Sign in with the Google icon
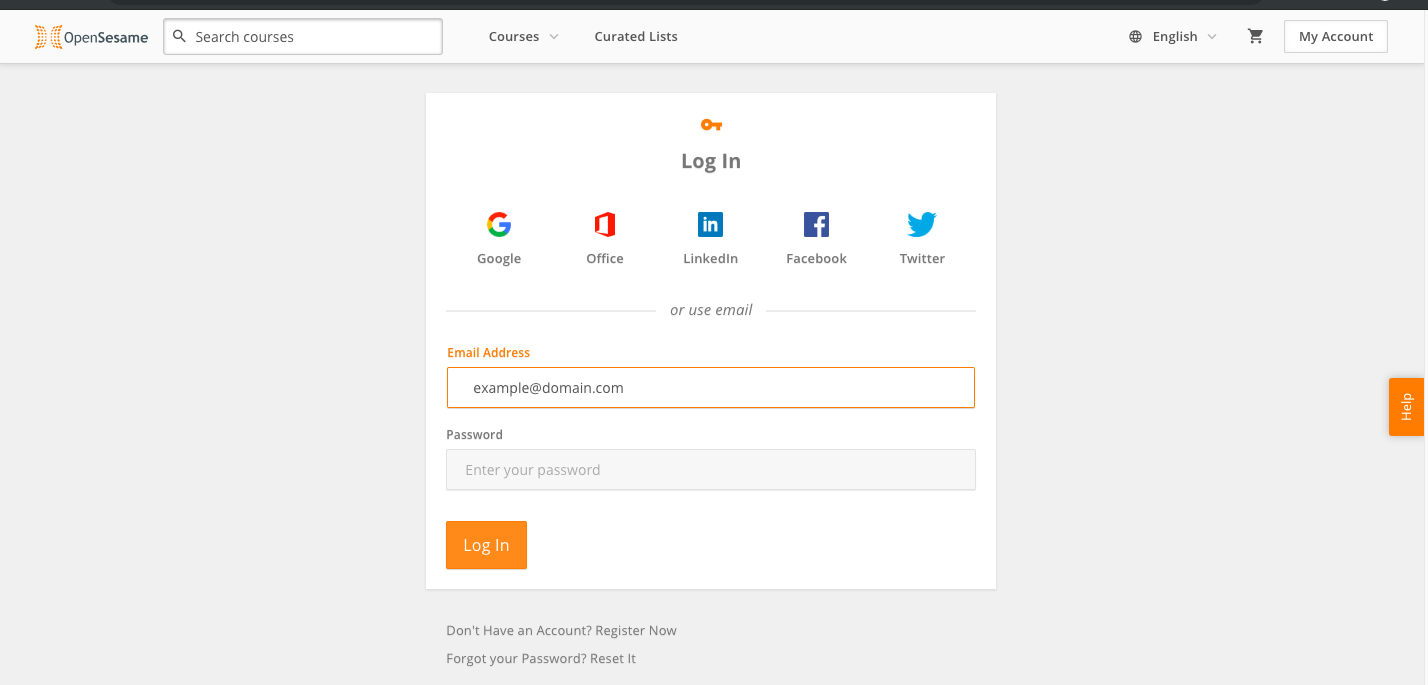The image size is (1428, 685). [499, 225]
